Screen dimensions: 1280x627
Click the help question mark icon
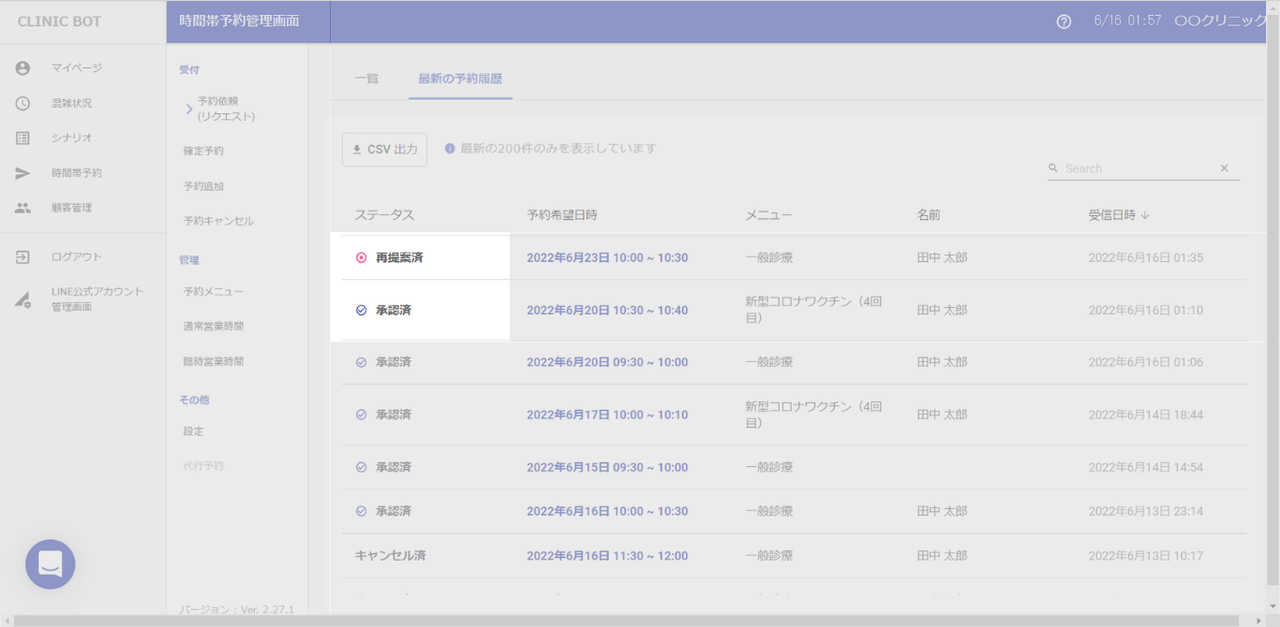(1064, 22)
